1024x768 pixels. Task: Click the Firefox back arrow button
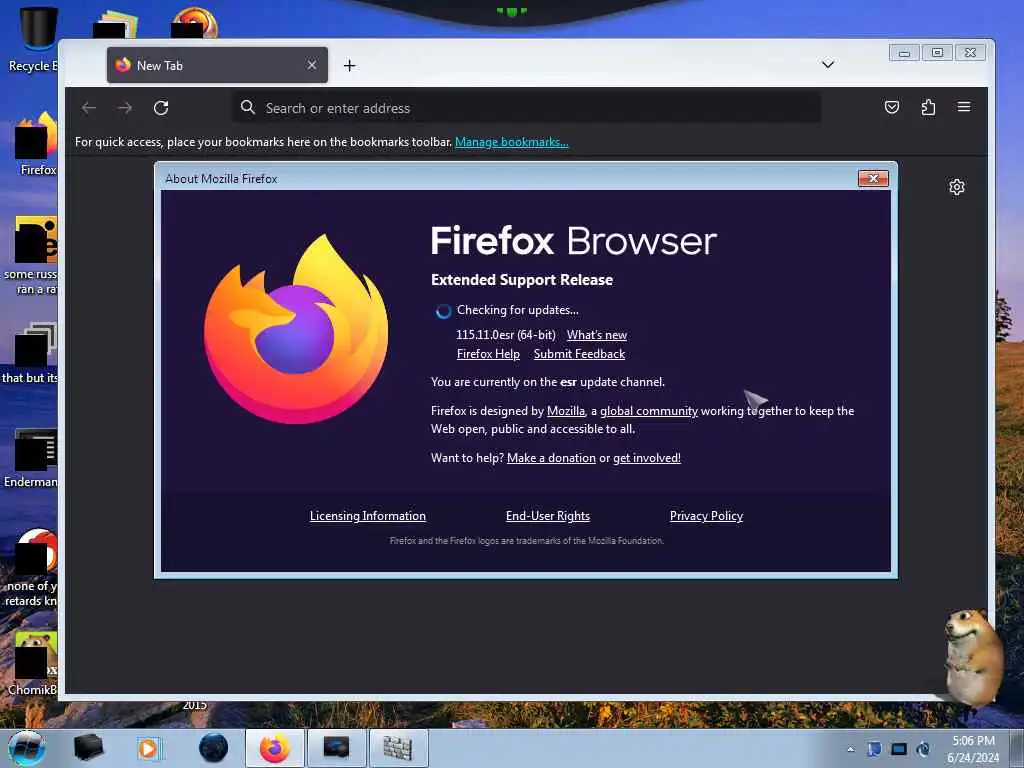pyautogui.click(x=89, y=108)
